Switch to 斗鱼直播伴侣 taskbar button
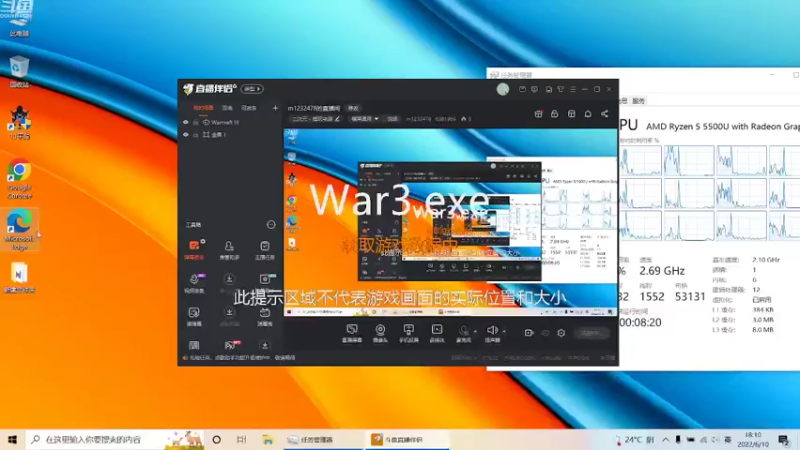 pos(407,439)
